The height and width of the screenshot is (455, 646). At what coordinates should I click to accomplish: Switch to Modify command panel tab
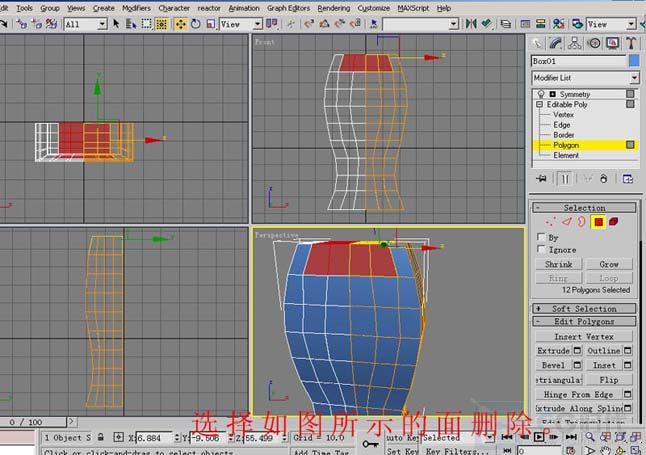pos(556,43)
